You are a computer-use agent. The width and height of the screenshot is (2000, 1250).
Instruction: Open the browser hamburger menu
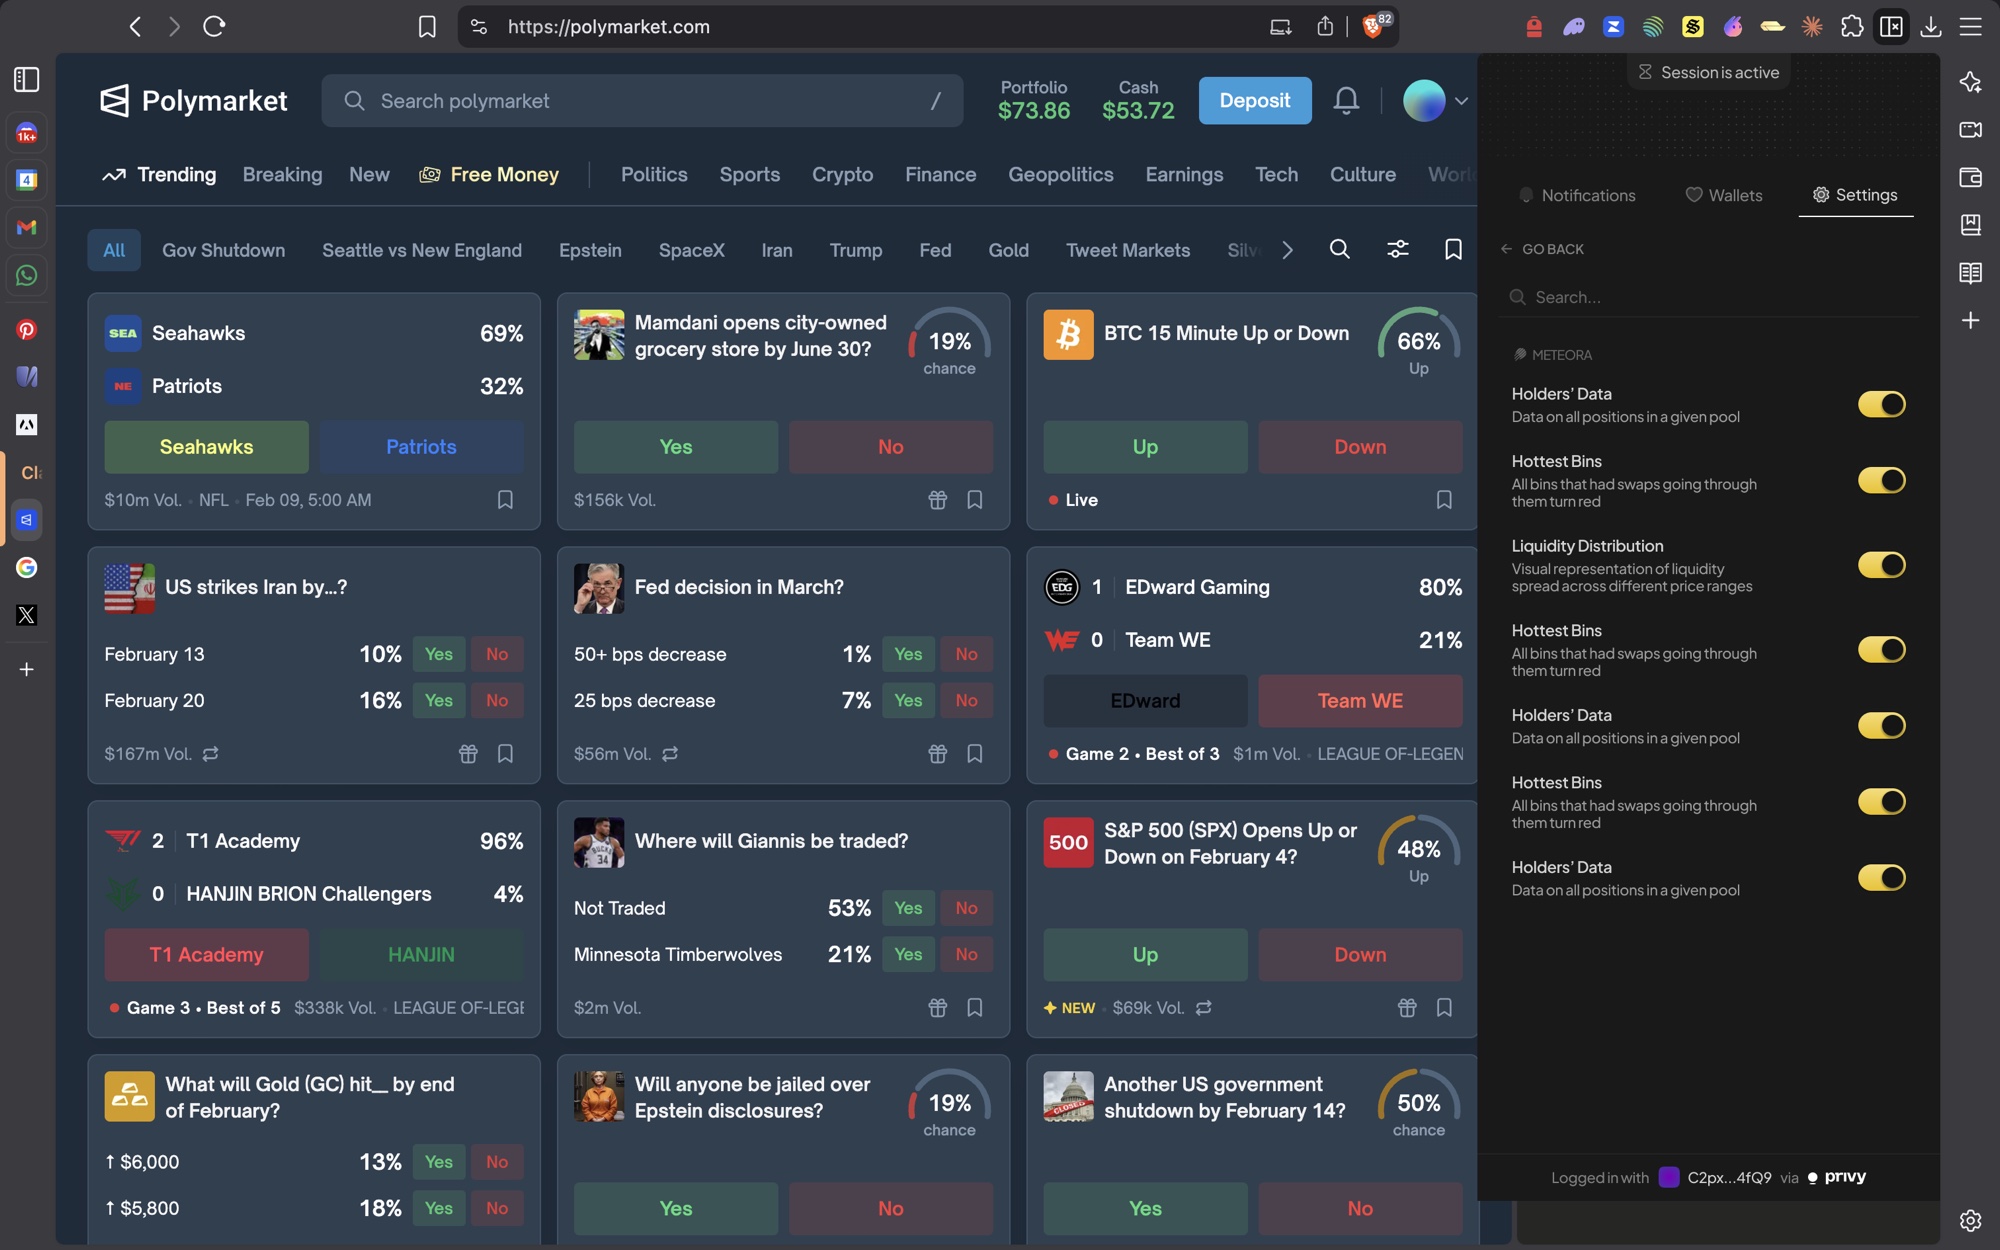tap(1970, 27)
